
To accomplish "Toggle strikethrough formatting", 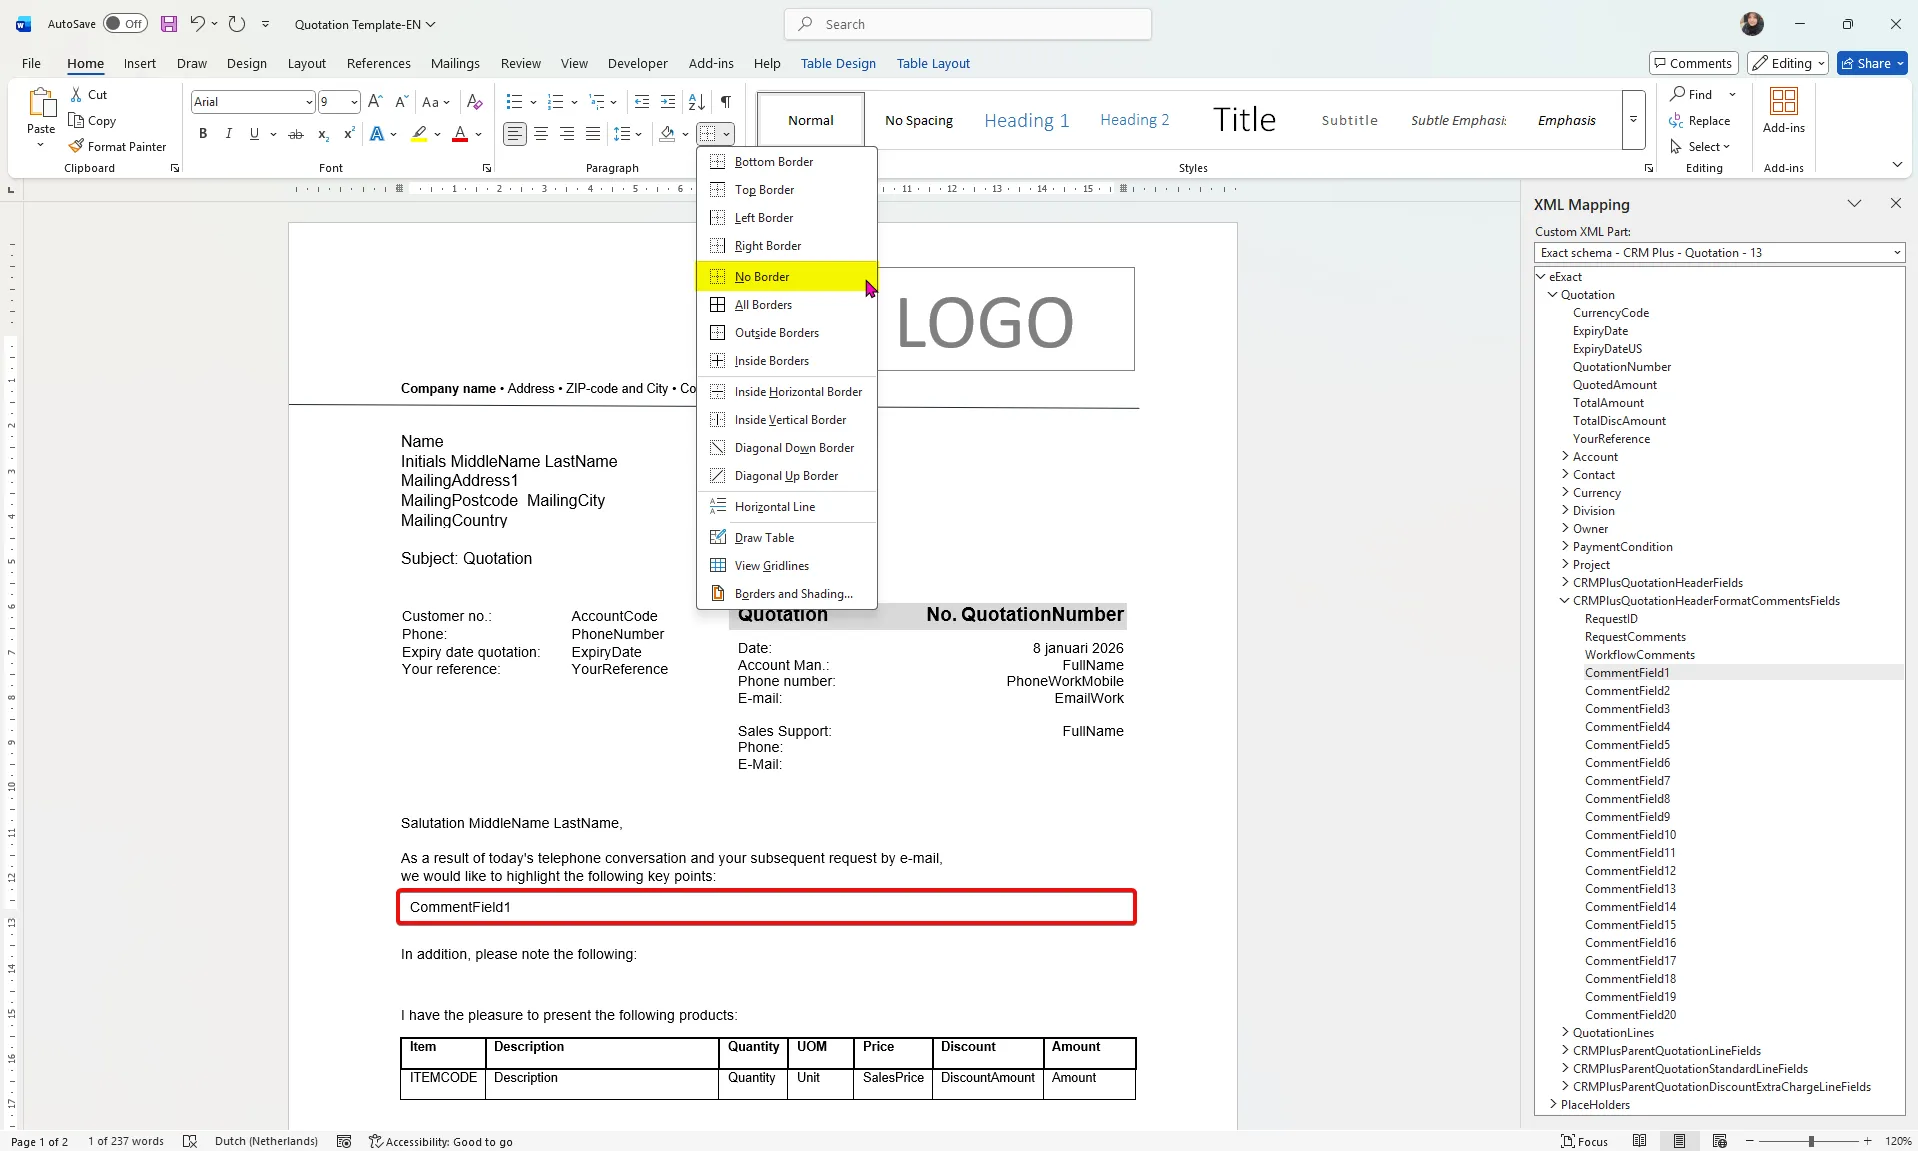I will click(x=296, y=134).
